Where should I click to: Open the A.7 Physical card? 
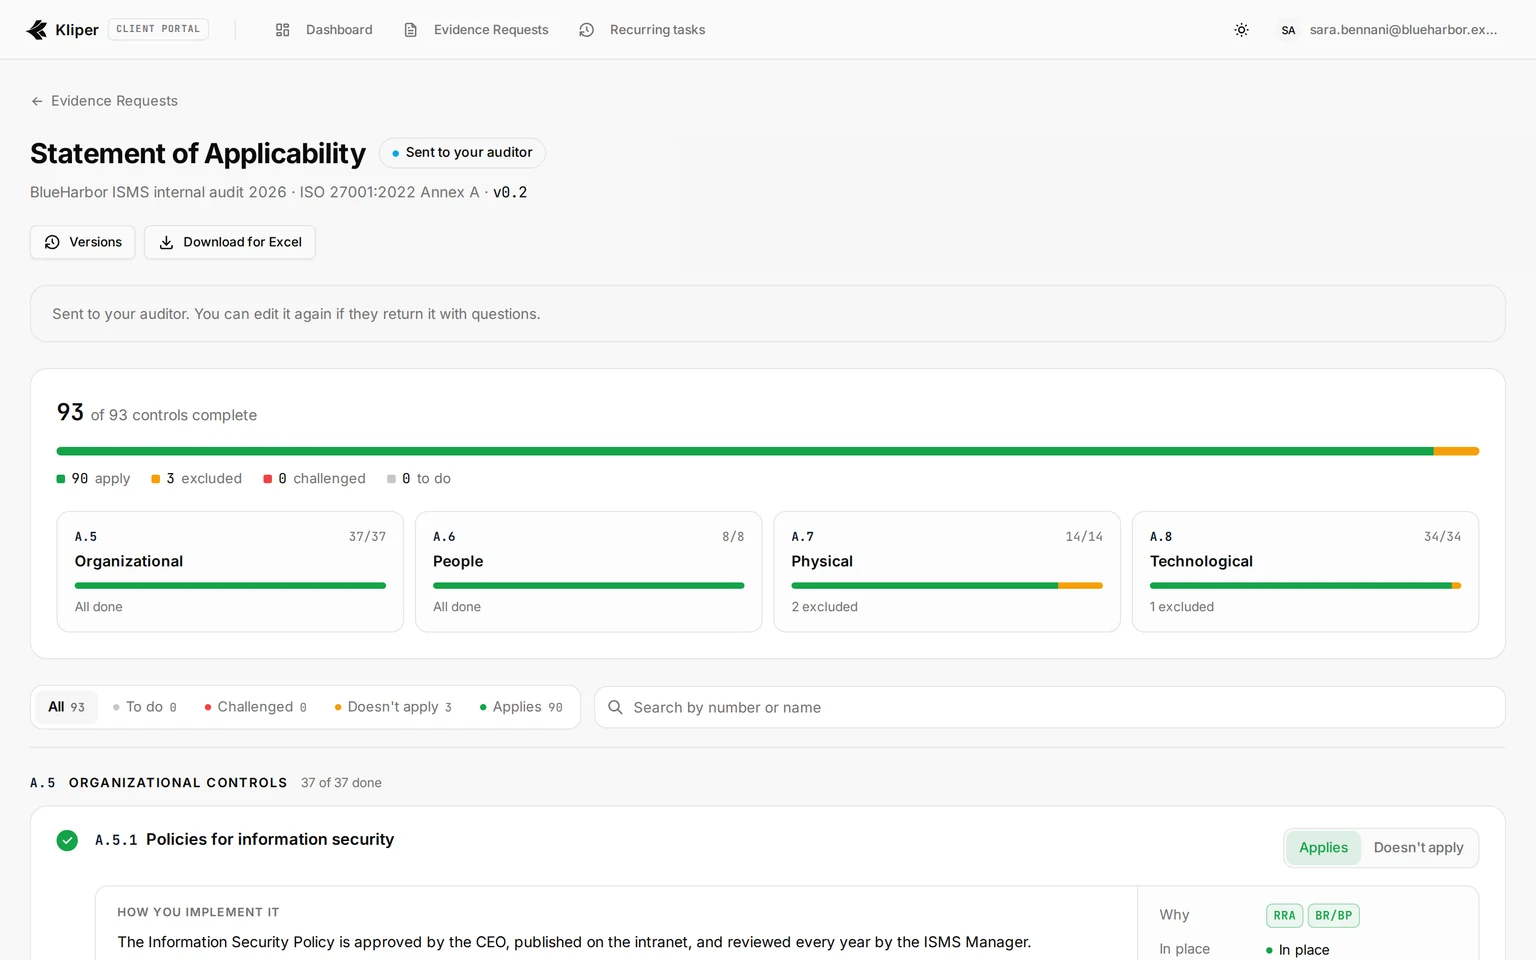[x=947, y=572]
